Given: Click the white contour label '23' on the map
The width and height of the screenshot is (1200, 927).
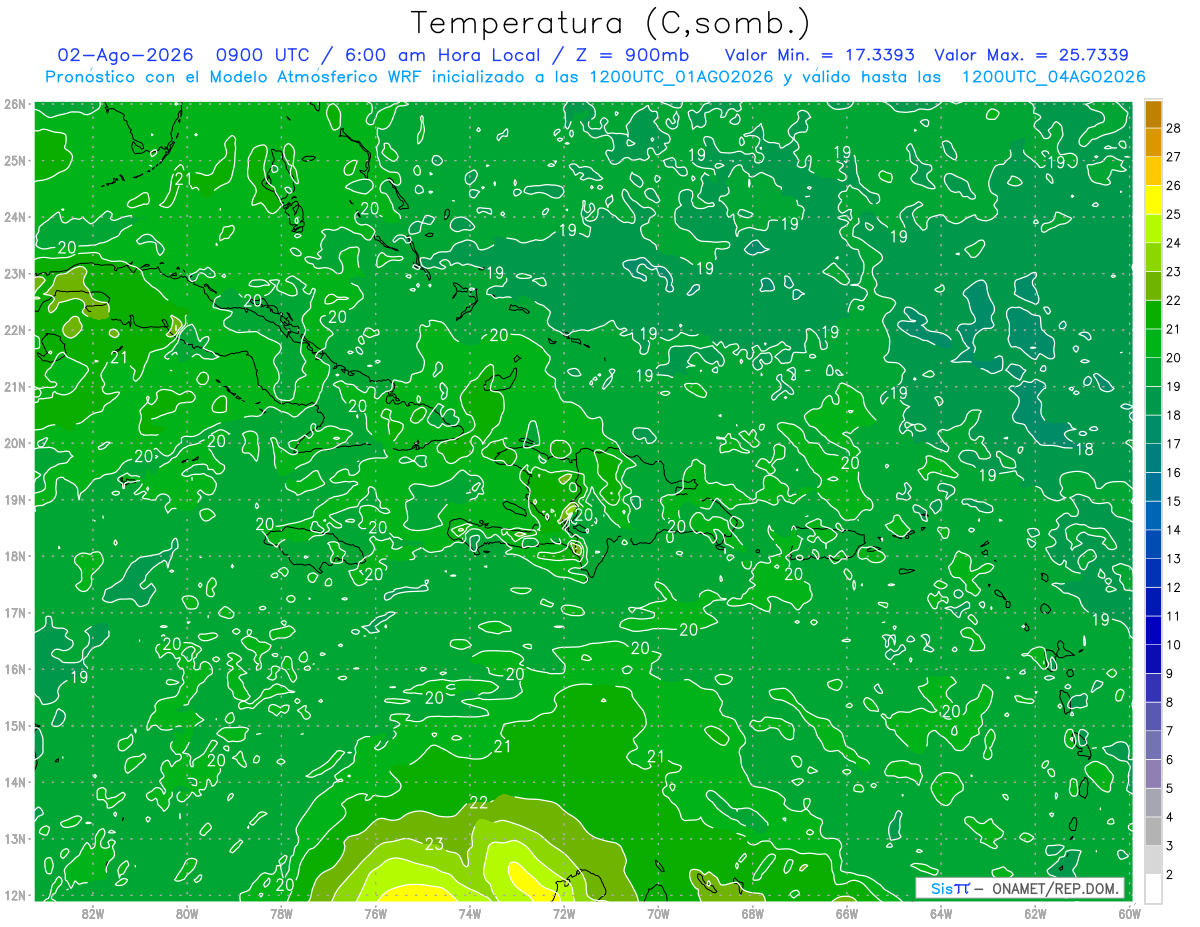Looking at the screenshot, I should pyautogui.click(x=434, y=844).
